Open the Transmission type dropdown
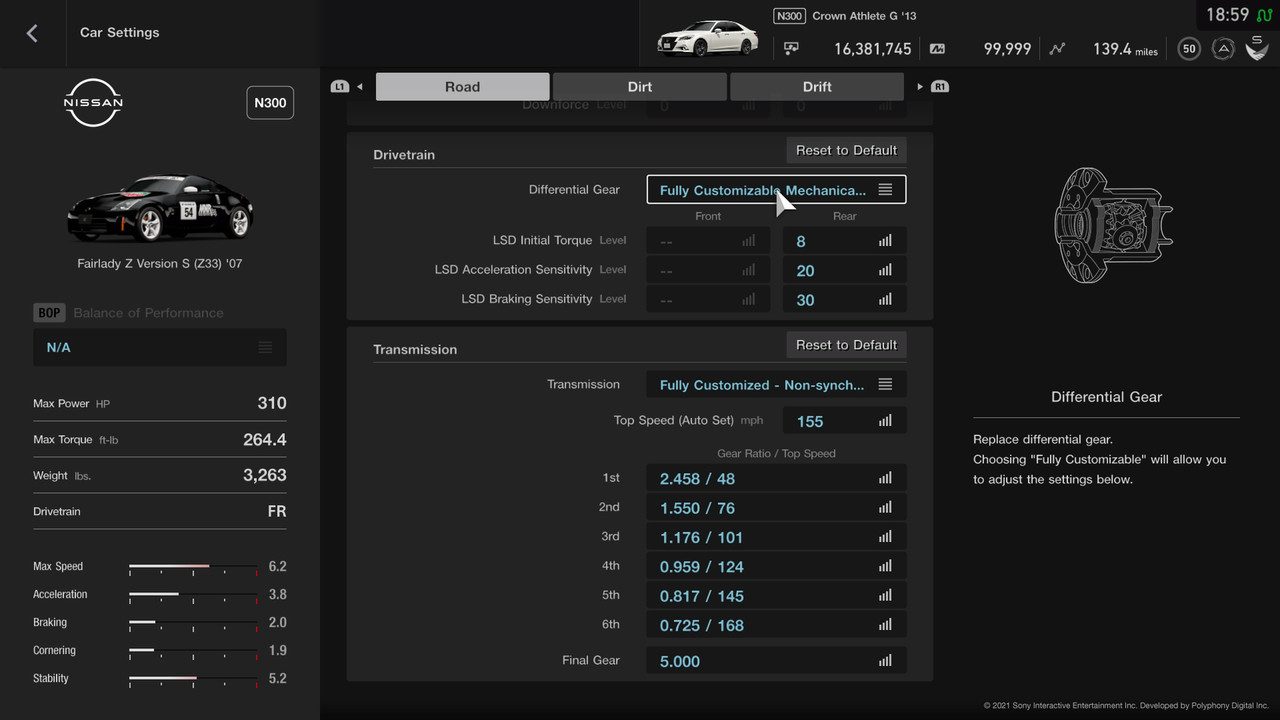Viewport: 1280px width, 720px height. 777,385
